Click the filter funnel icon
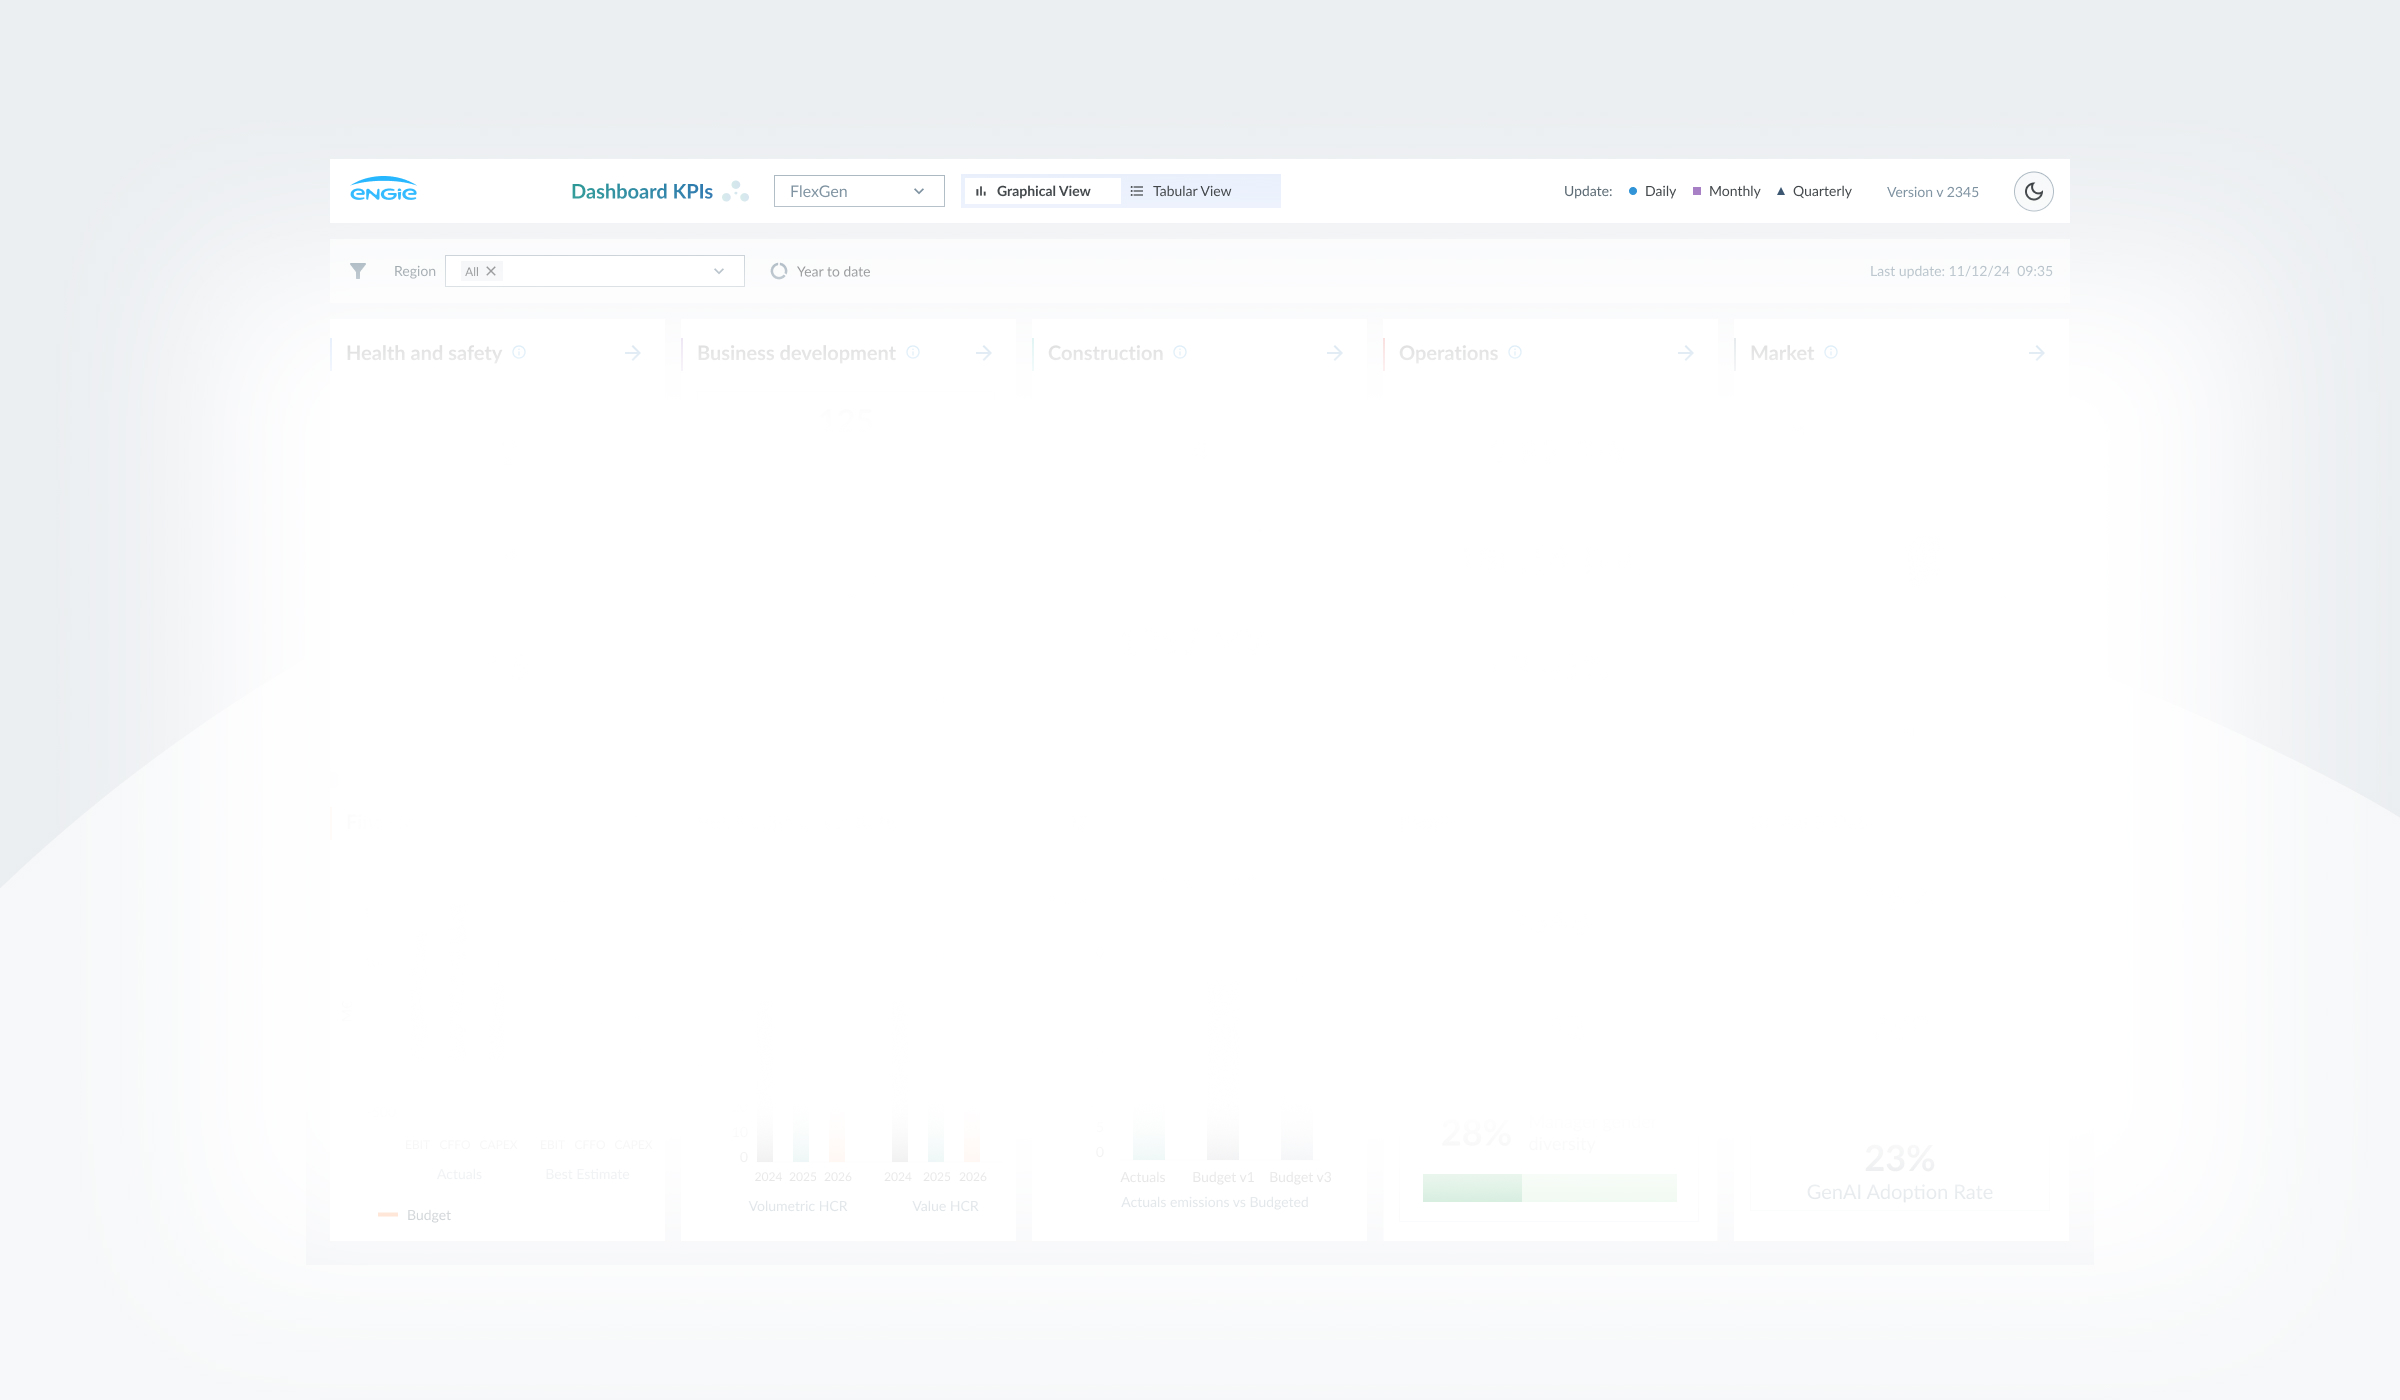Image resolution: width=2400 pixels, height=1400 pixels. pos(358,270)
